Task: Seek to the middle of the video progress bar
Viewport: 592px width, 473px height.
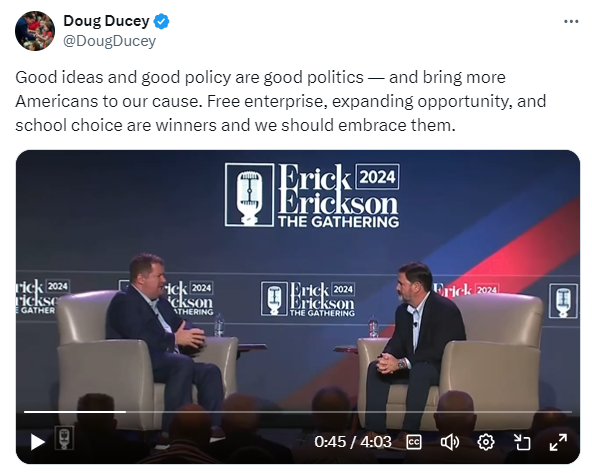Action: [298, 412]
